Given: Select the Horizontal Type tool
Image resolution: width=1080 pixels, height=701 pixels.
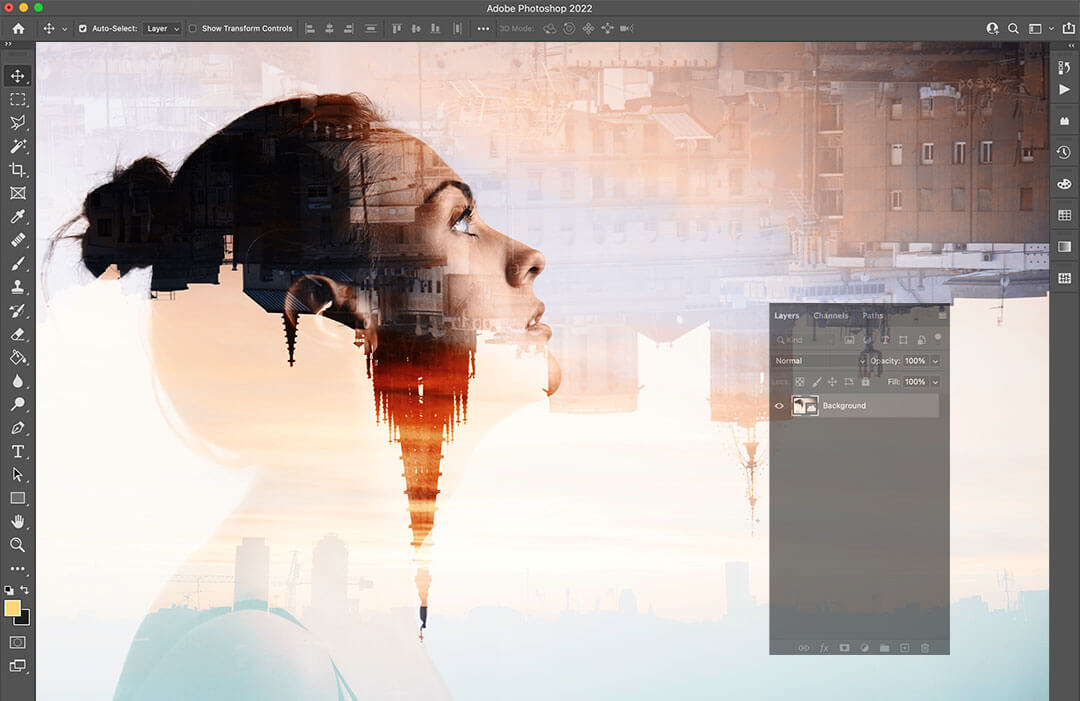Looking at the screenshot, I should (x=18, y=451).
